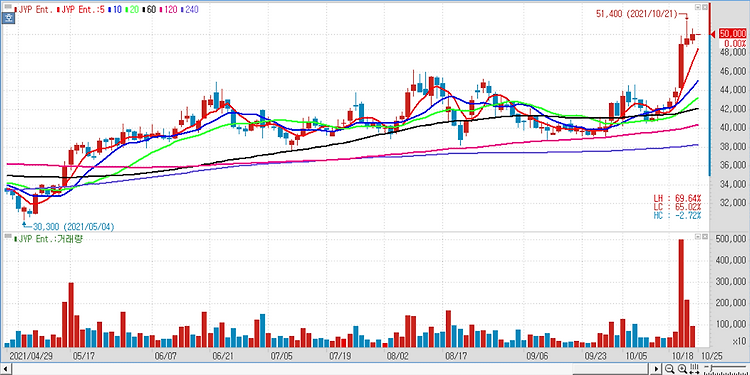Click the horizontal chart scrollbar track
This screenshot has height=375, width=750.
tap(330, 369)
